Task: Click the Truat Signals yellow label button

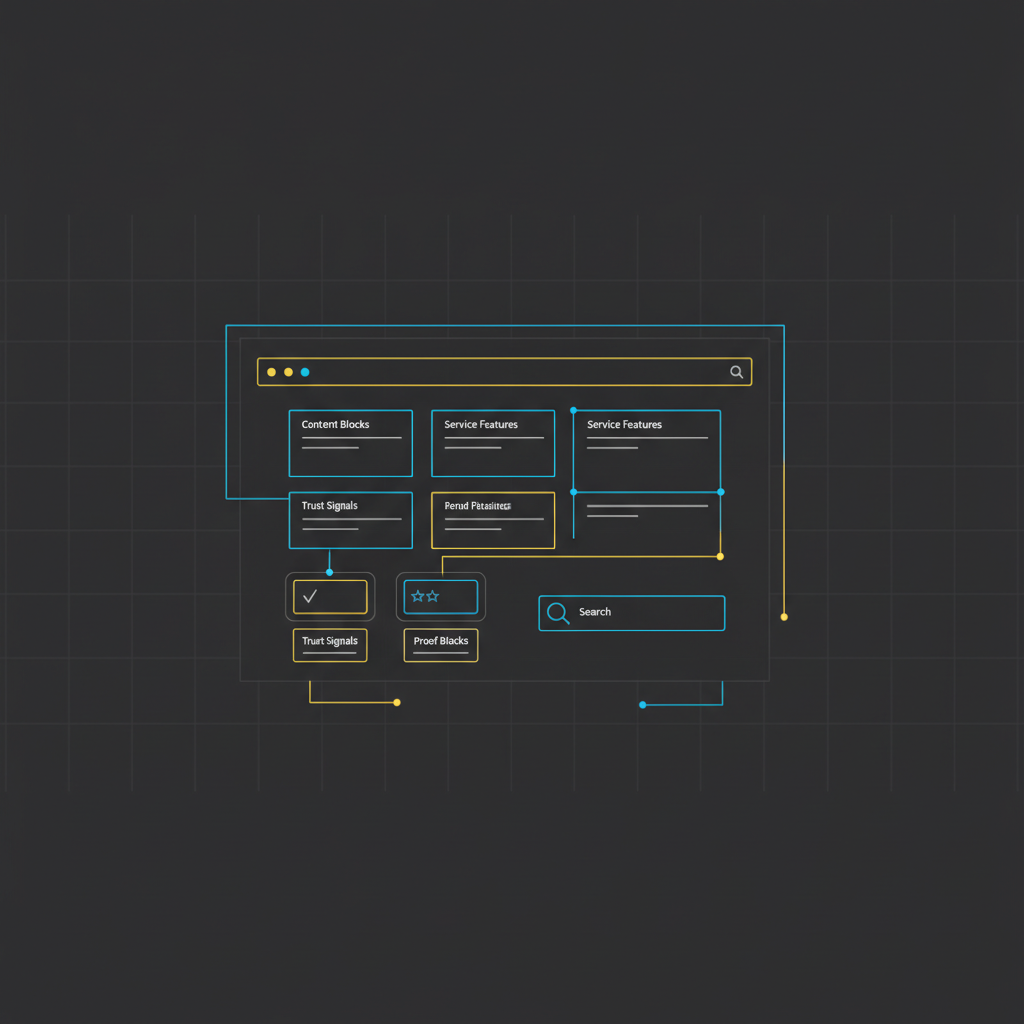Action: 330,645
